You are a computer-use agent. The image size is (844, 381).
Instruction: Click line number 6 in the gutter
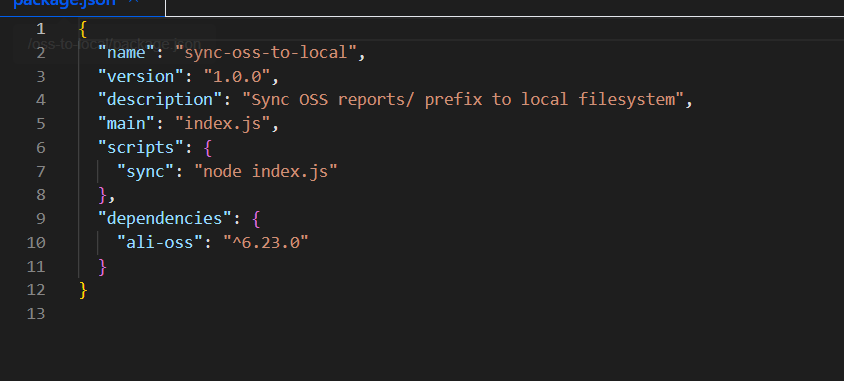41,147
